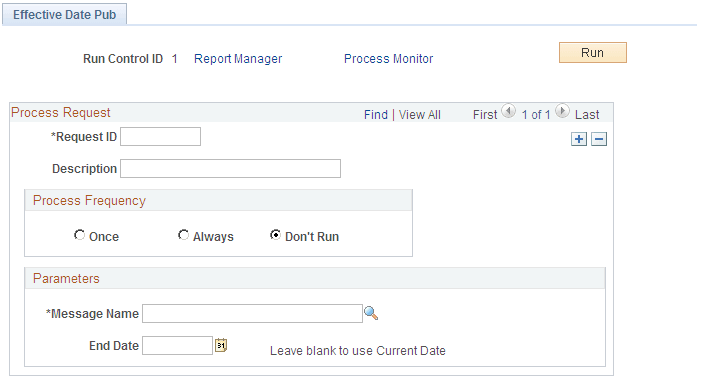Click the delete row minus icon
The width and height of the screenshot is (705, 380).
[599, 139]
